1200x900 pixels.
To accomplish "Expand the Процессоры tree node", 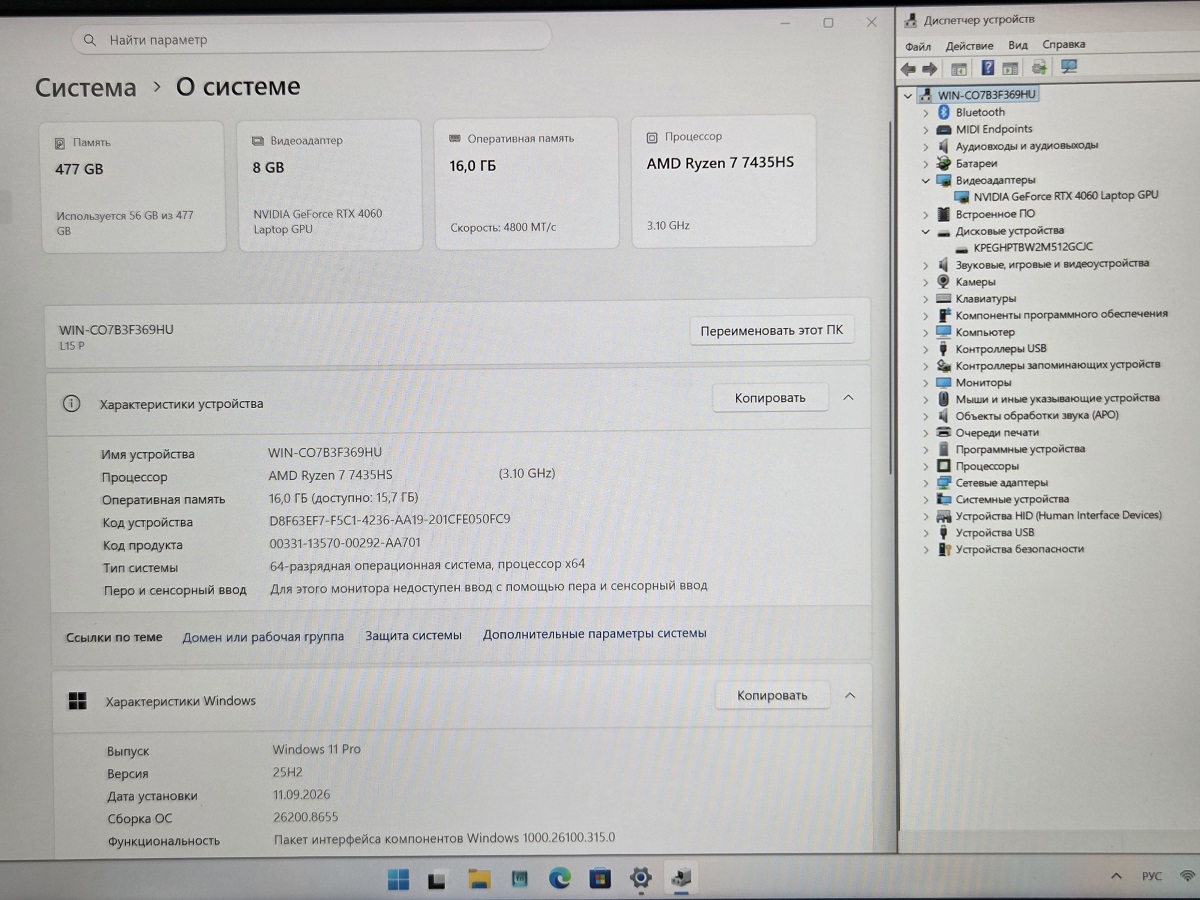I will [926, 466].
